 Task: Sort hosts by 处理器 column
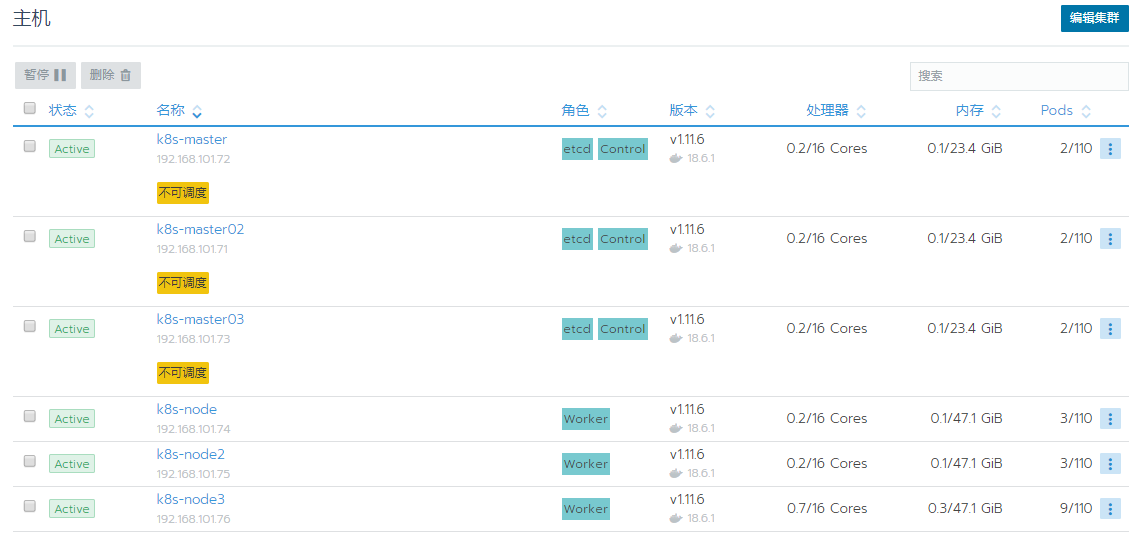click(836, 111)
